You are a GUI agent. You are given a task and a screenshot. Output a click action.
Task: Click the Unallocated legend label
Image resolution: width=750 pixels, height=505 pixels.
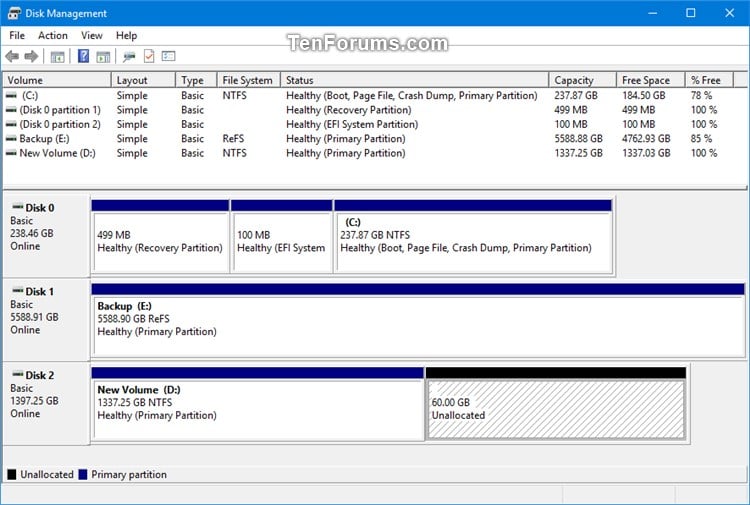point(47,474)
